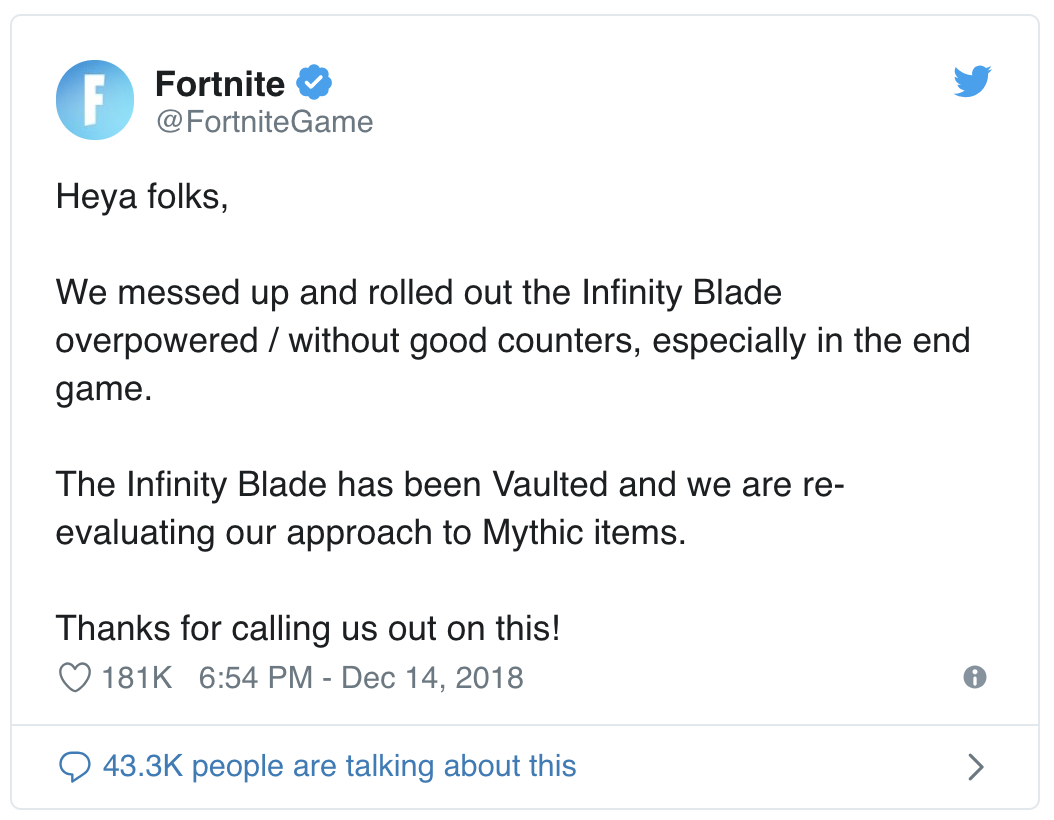This screenshot has height=820, width=1054.
Task: Click the "Thanks for calling us out" line
Action: coord(308,628)
